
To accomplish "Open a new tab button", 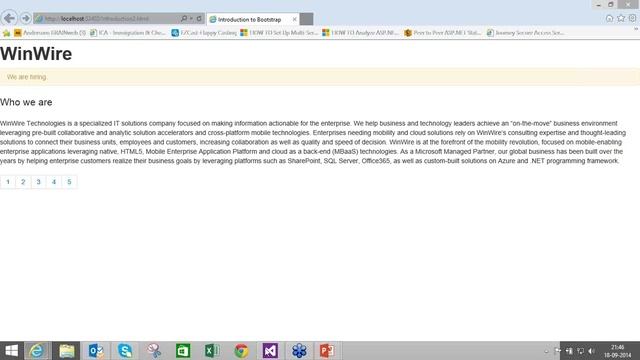I will (307, 19).
